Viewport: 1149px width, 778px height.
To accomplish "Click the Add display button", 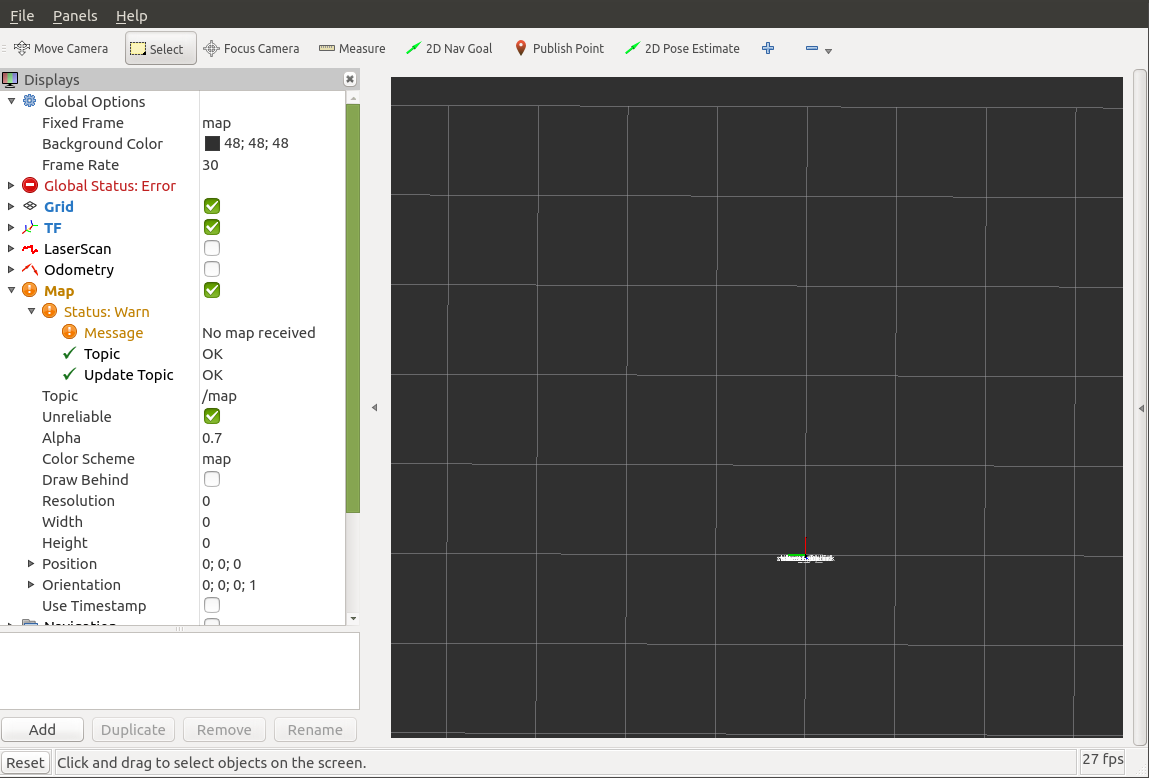I will (x=43, y=730).
